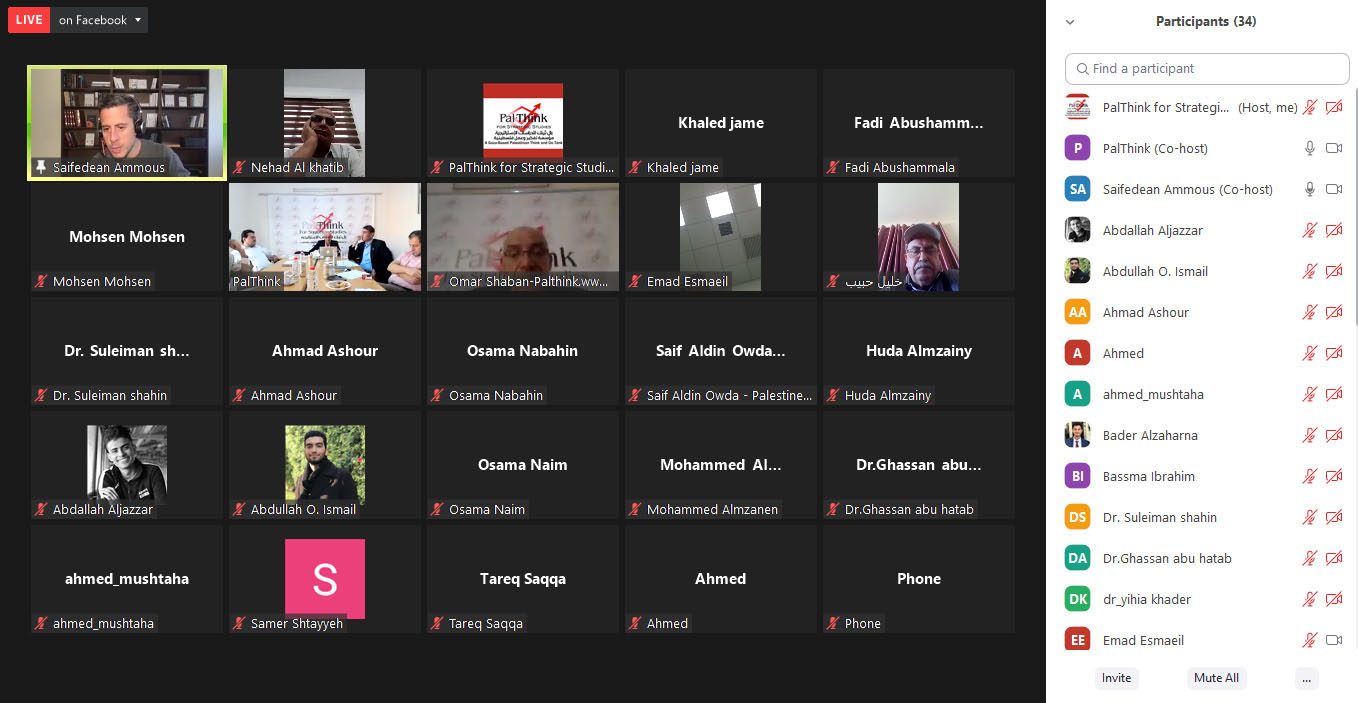Click Saifedean Ammous camera icon in list
The image size is (1358, 703).
[1333, 189]
